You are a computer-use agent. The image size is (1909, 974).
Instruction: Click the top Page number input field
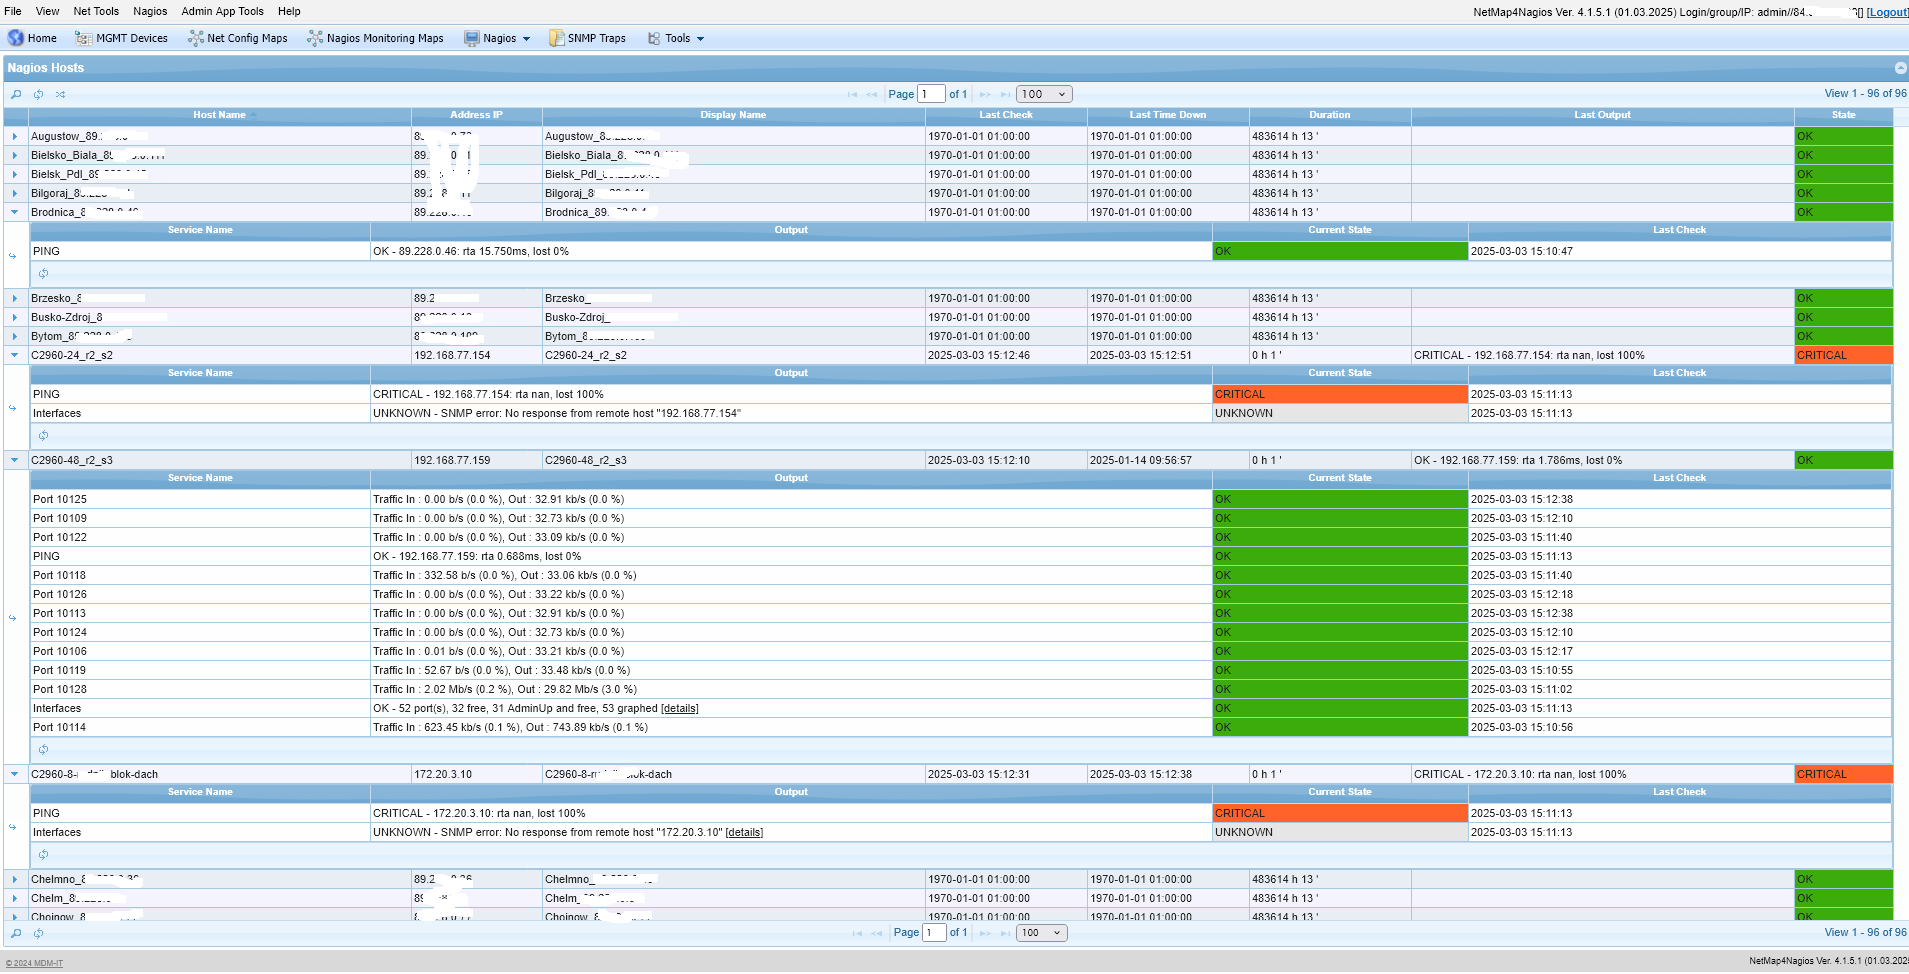tap(931, 94)
